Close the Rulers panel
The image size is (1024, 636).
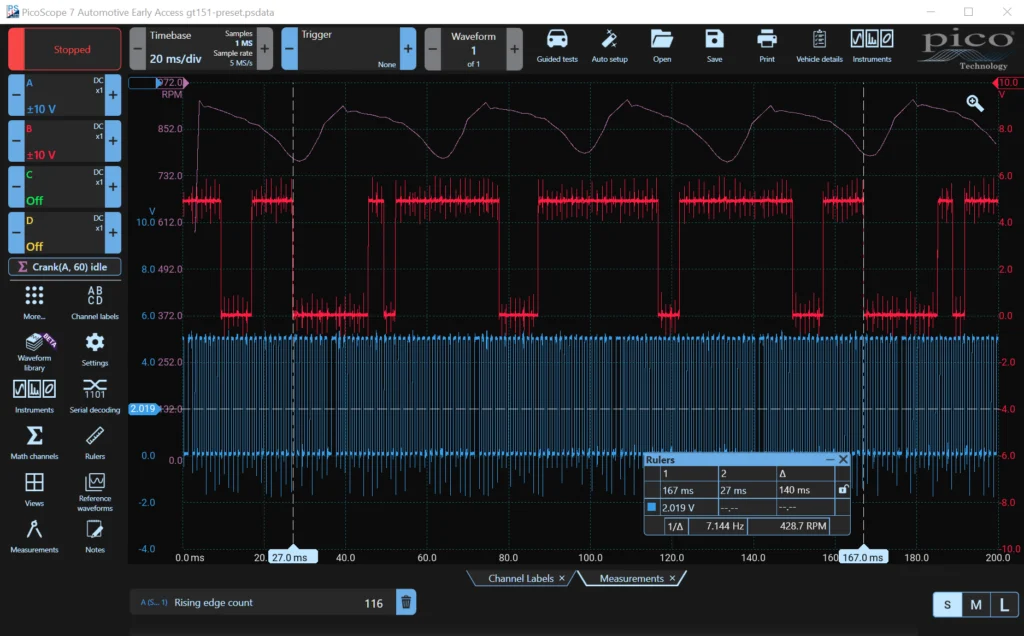843,460
